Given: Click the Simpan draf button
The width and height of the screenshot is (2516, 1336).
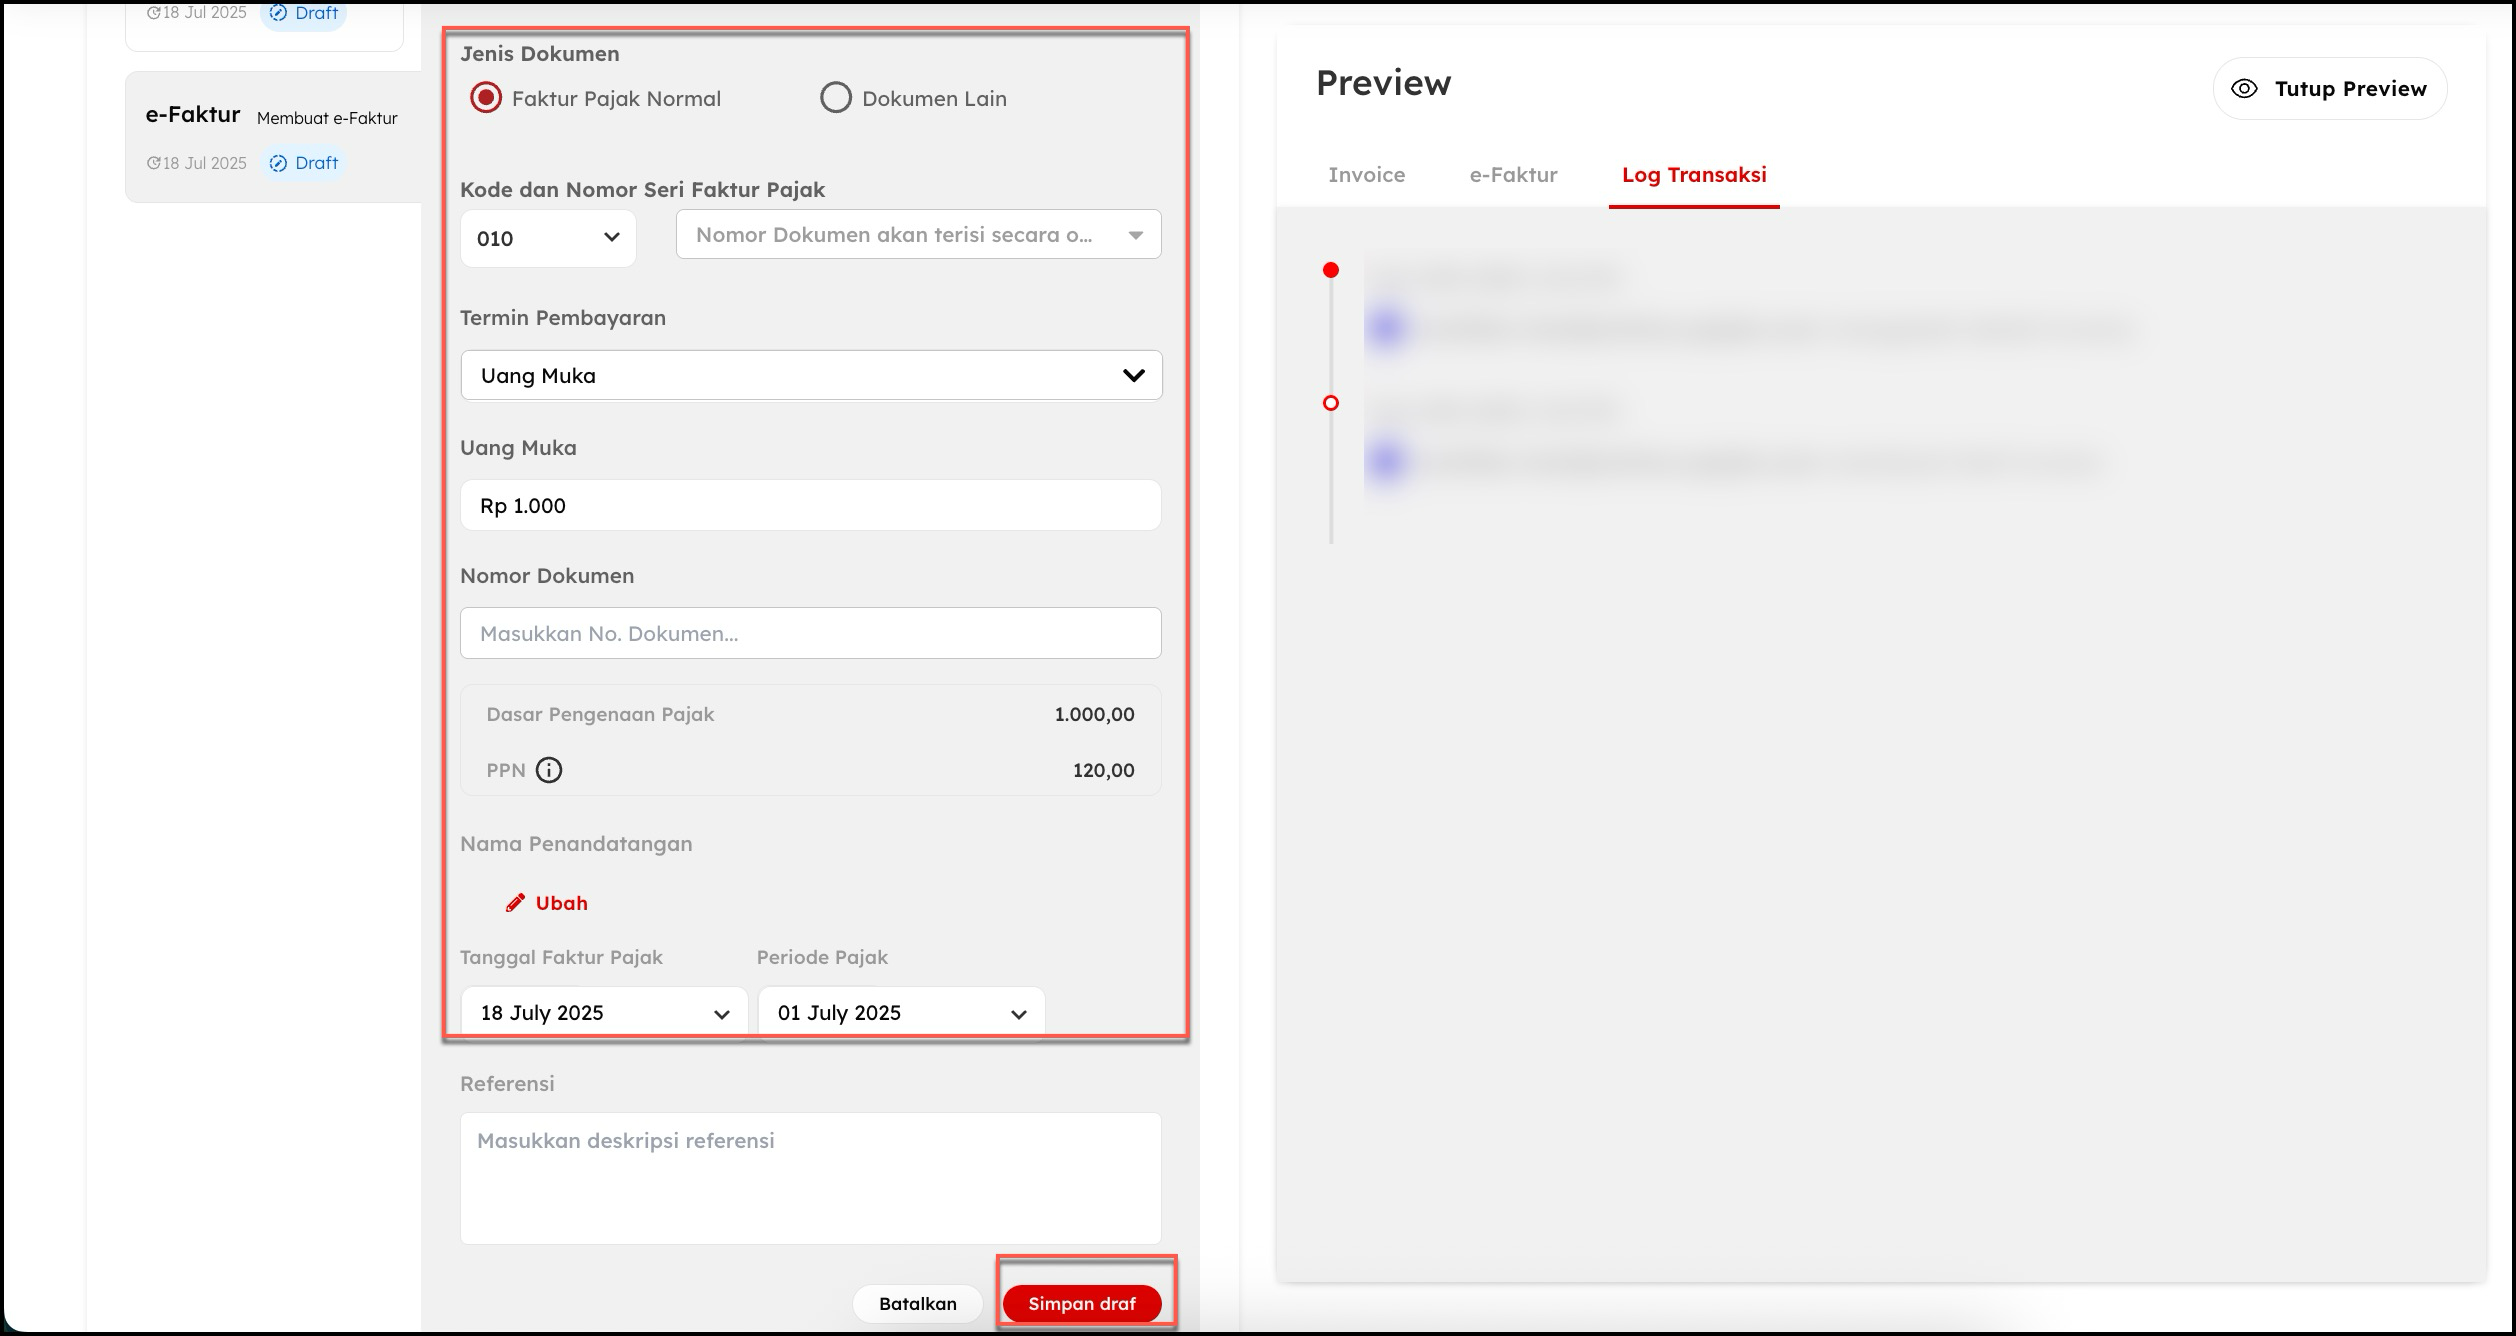Looking at the screenshot, I should tap(1081, 1304).
